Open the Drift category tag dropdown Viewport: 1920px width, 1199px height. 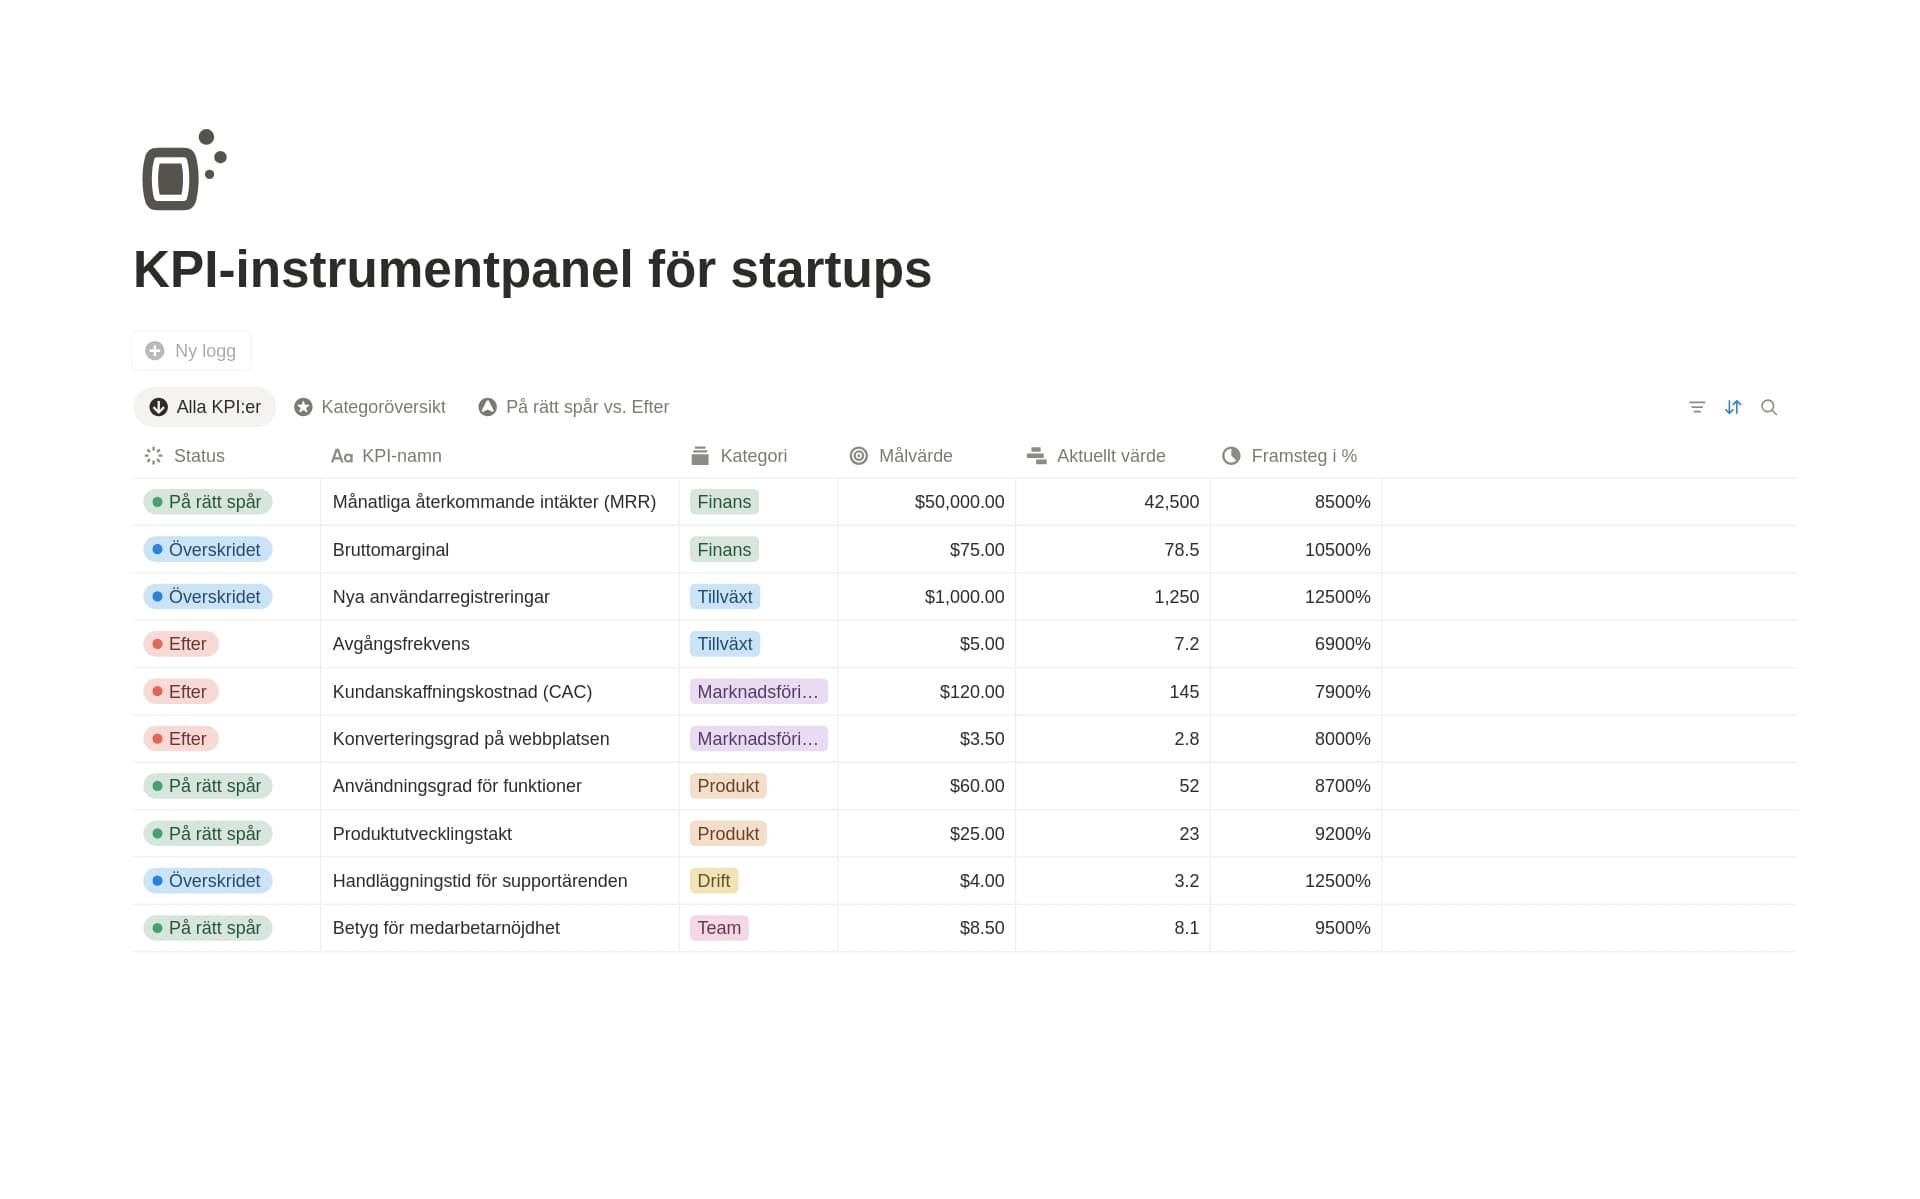[x=714, y=881]
